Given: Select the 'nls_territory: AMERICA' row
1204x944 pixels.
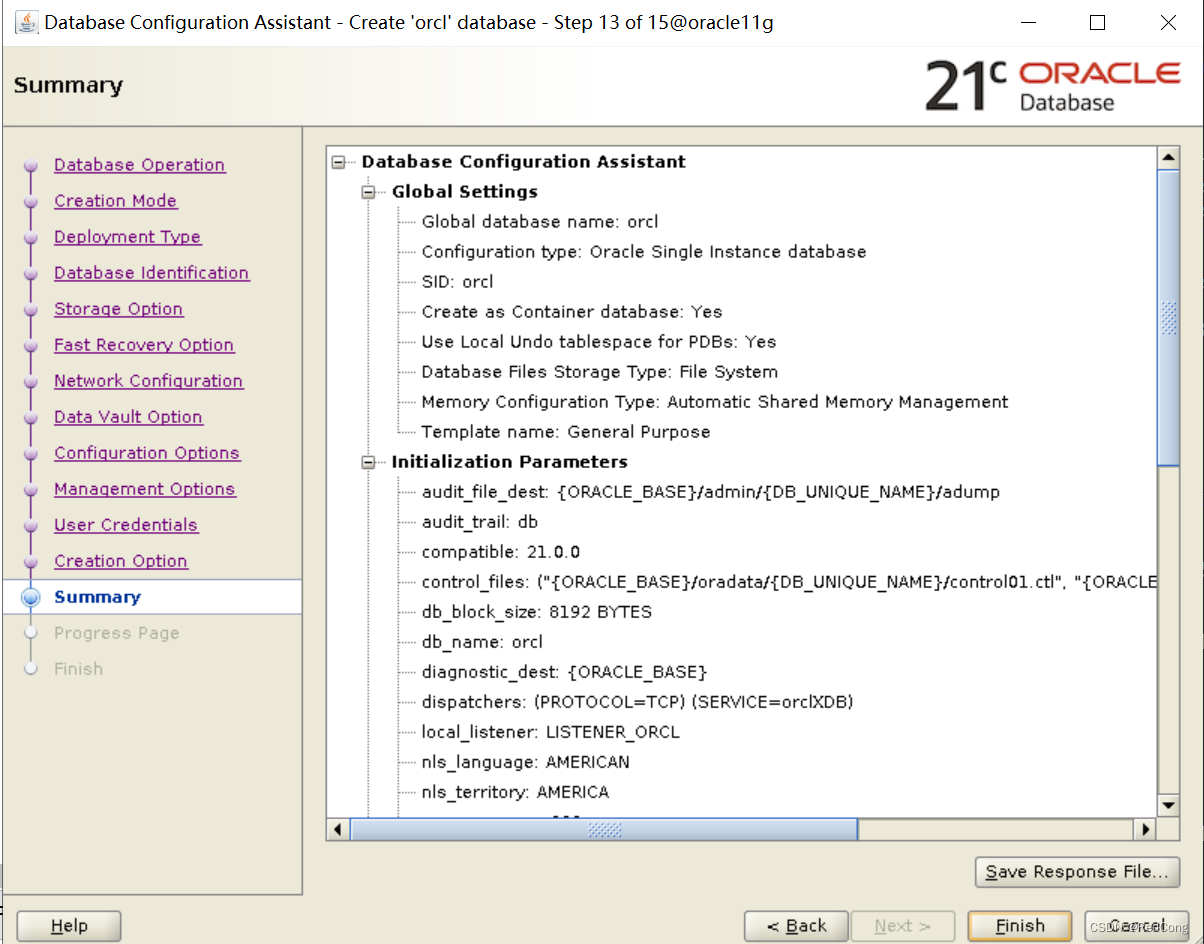Looking at the screenshot, I should click(x=515, y=792).
